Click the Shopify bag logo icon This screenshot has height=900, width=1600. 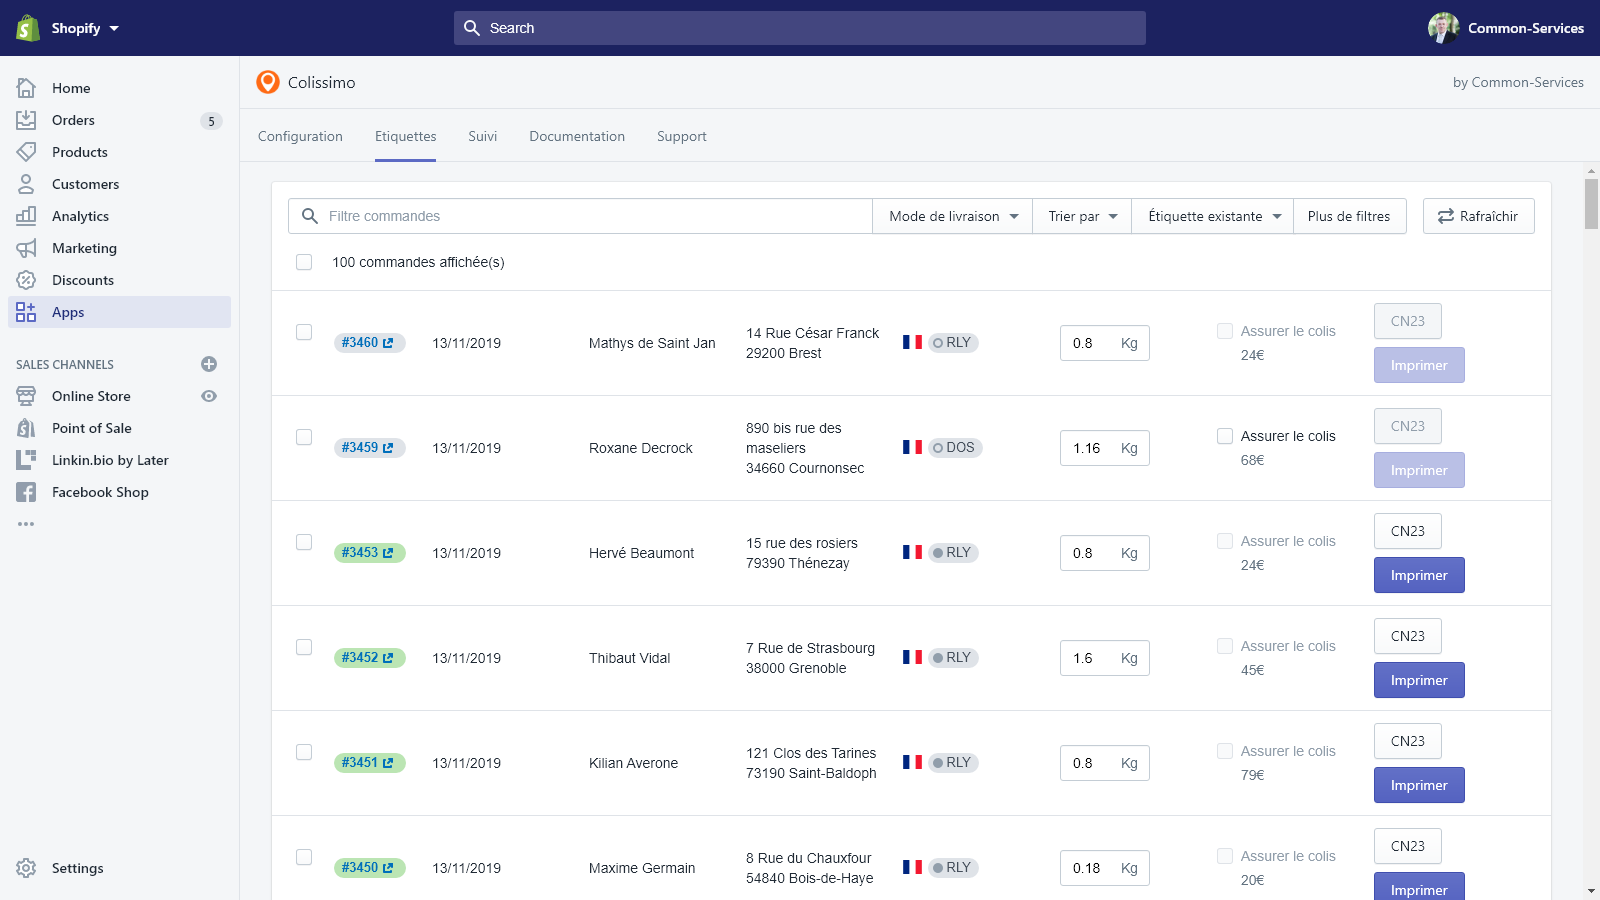coord(28,28)
